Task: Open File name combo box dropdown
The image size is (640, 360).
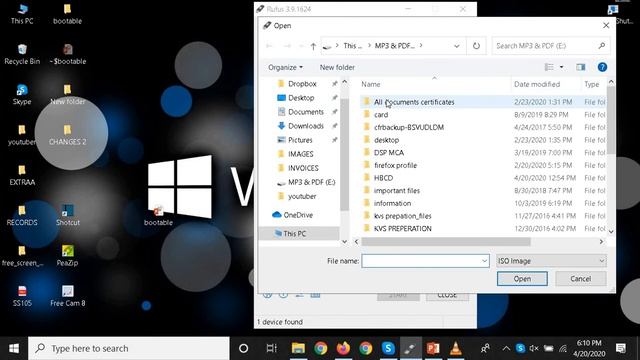Action: click(484, 261)
